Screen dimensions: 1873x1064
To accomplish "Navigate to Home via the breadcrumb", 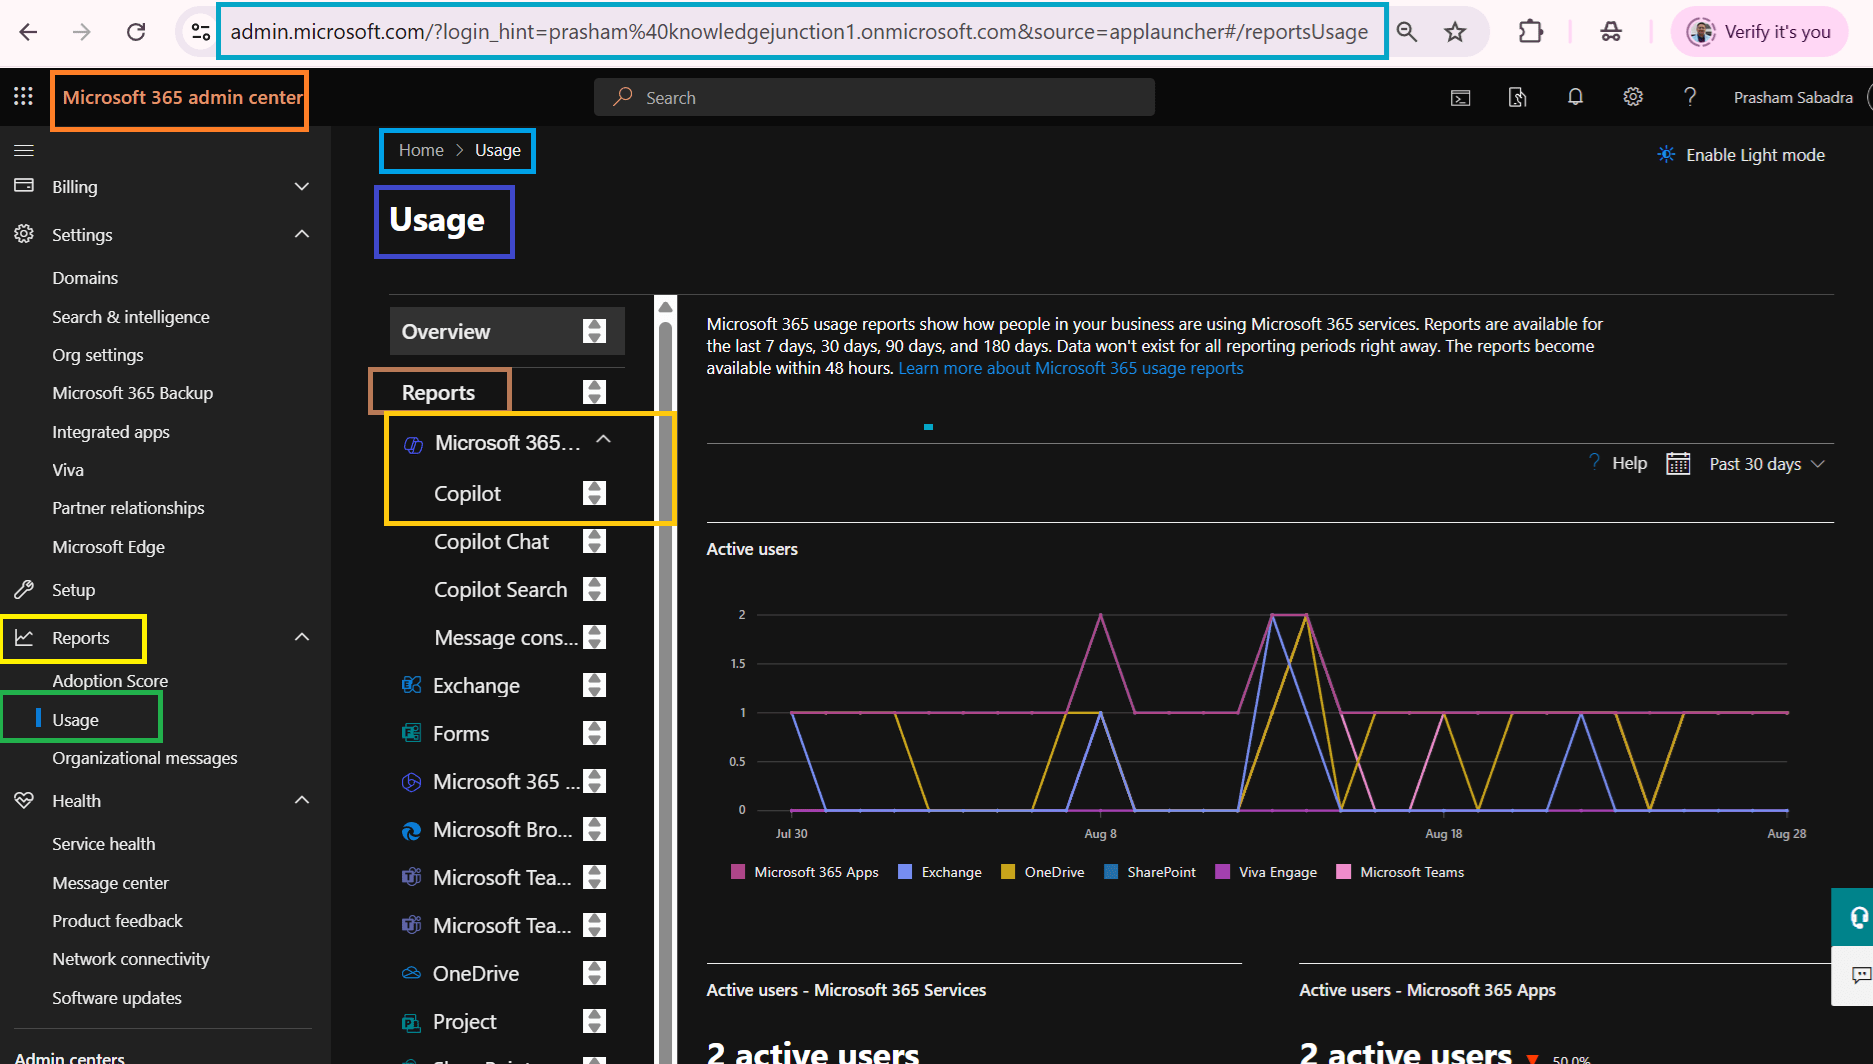I will click(421, 150).
